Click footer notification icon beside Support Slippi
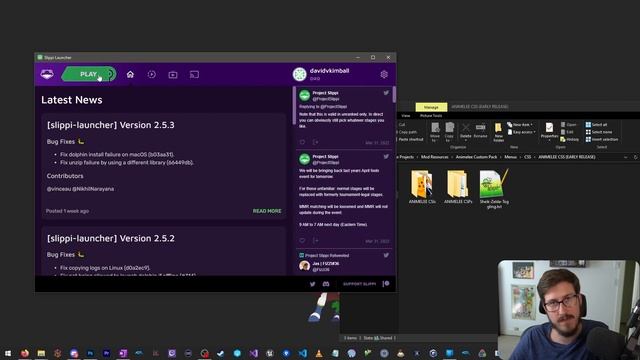The image size is (640, 360). point(386,284)
